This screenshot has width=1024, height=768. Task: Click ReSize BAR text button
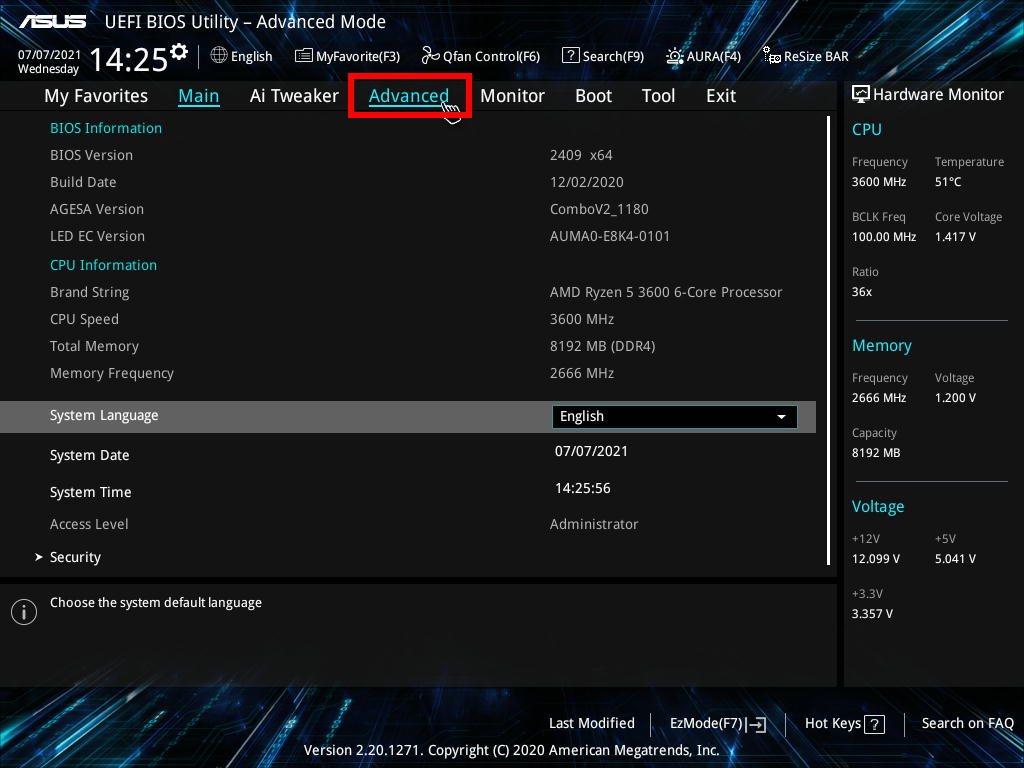point(816,57)
